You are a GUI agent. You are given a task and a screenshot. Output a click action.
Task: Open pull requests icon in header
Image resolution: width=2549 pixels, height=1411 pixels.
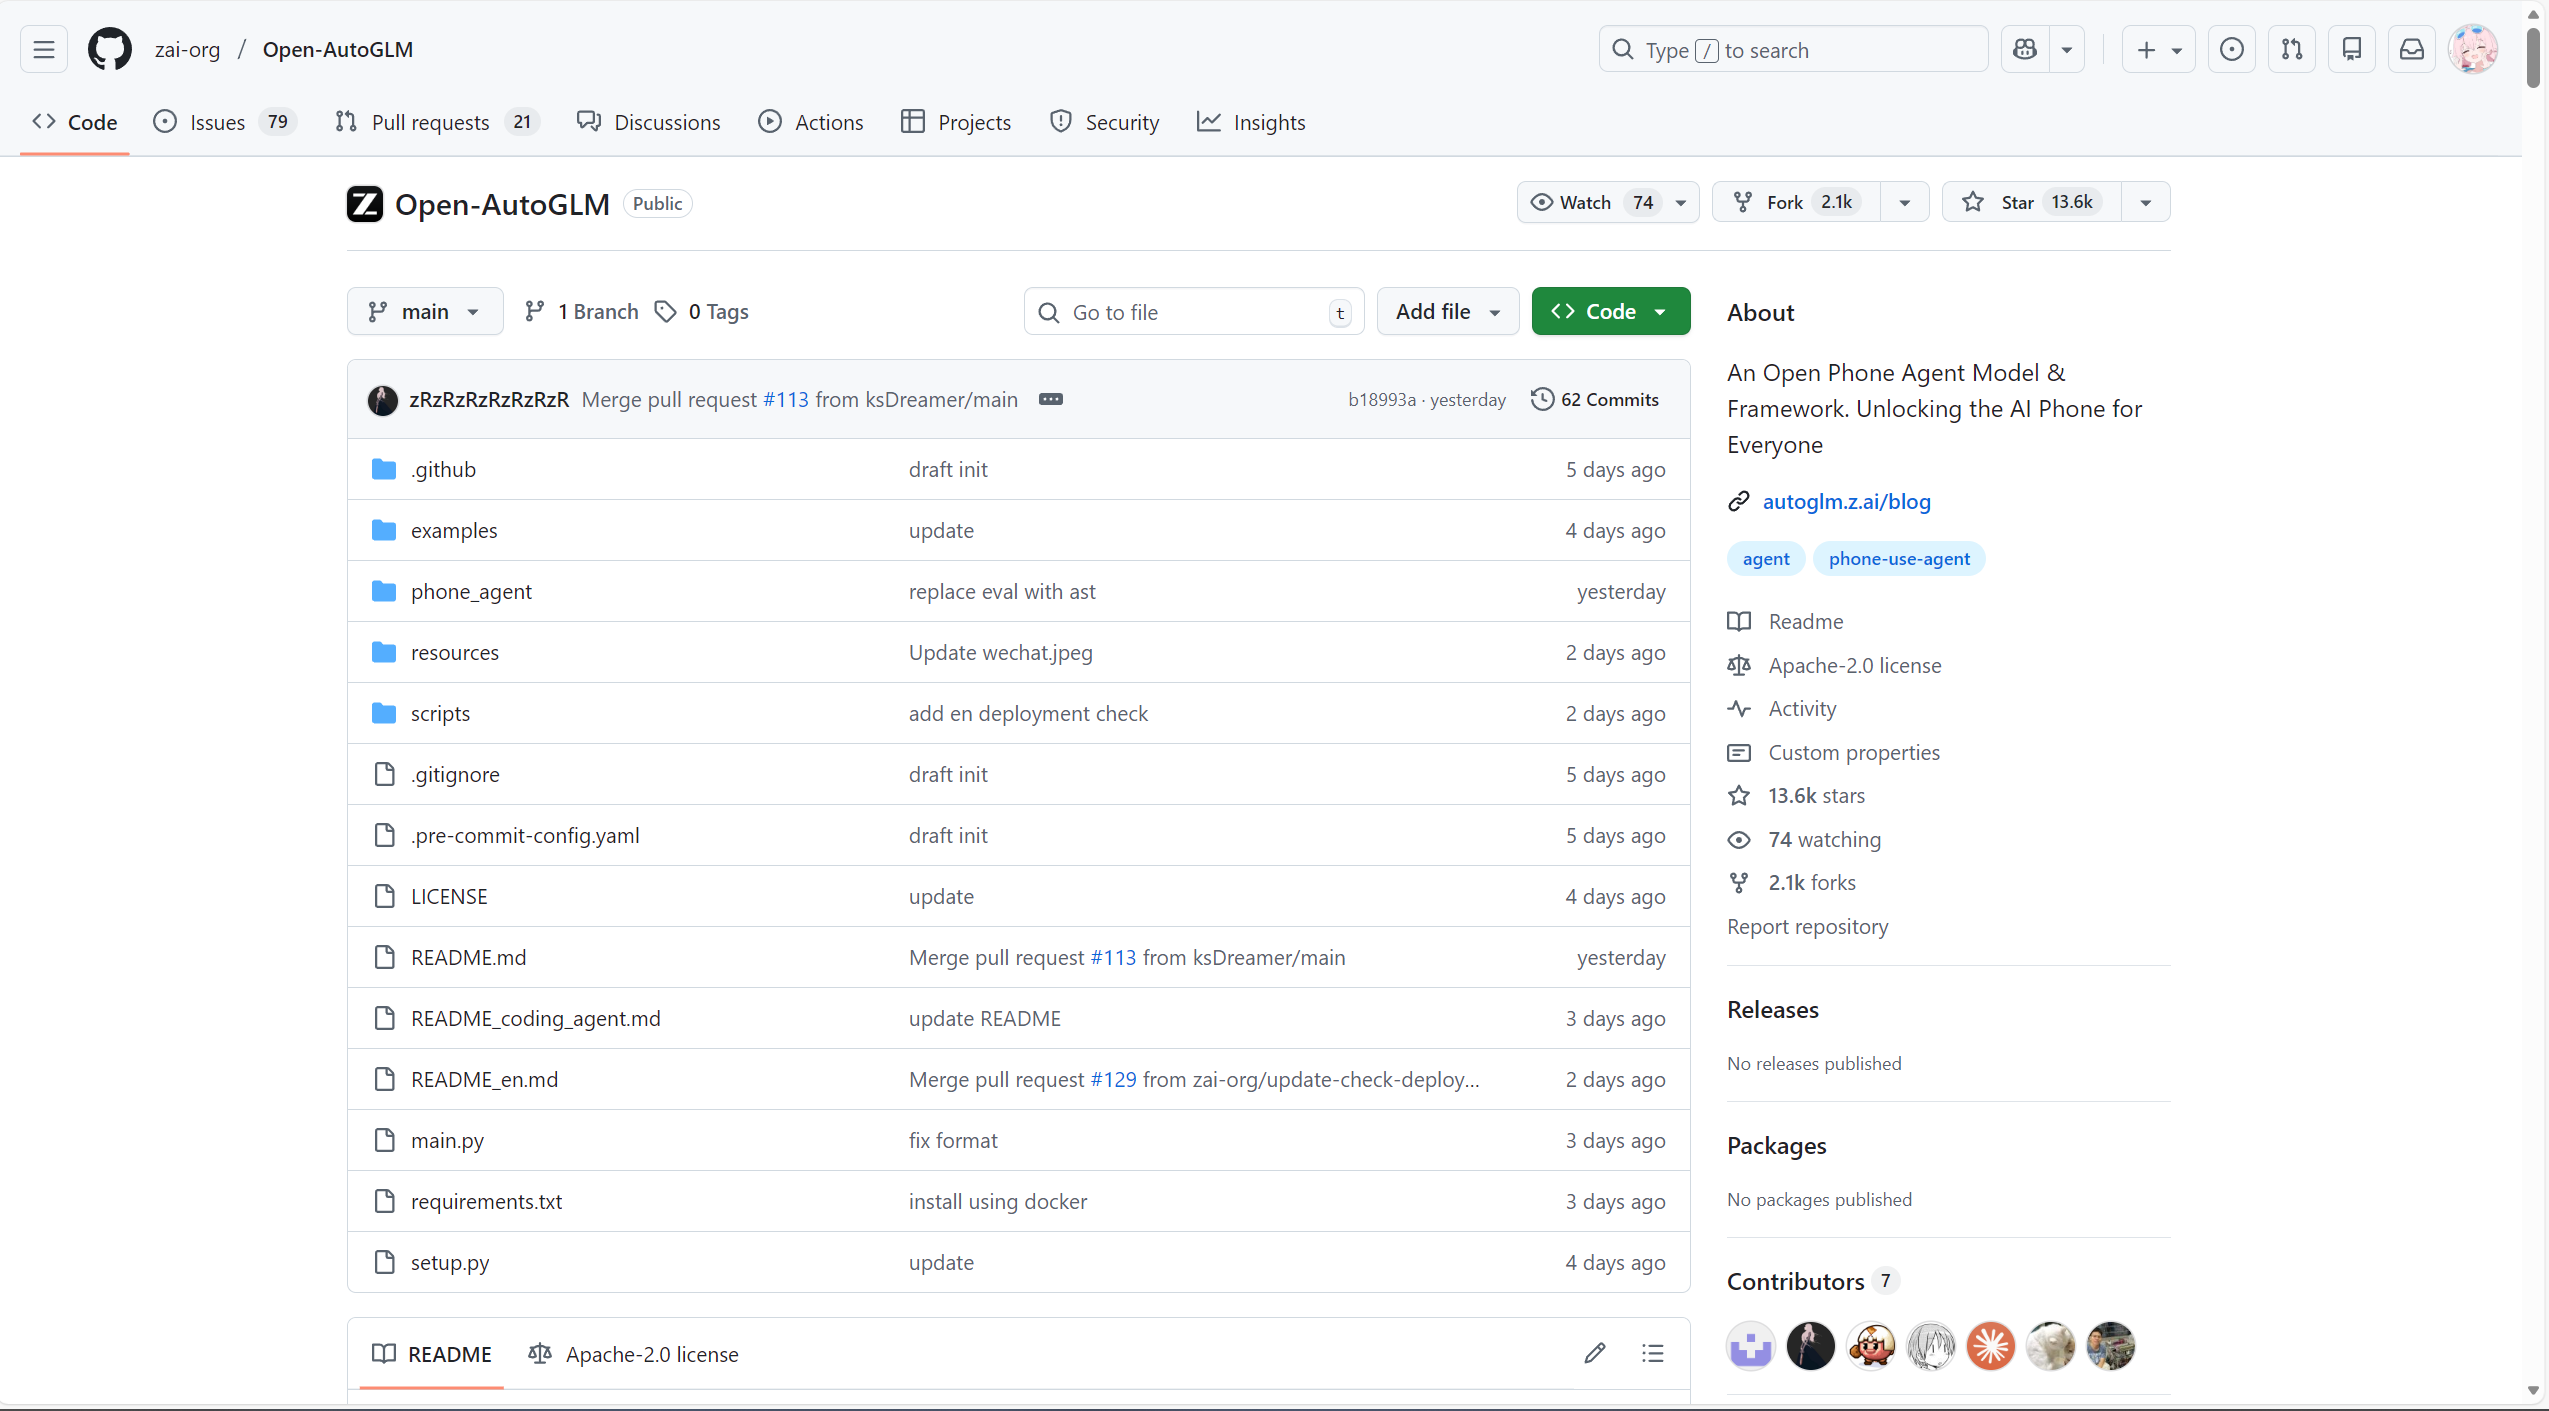2291,49
